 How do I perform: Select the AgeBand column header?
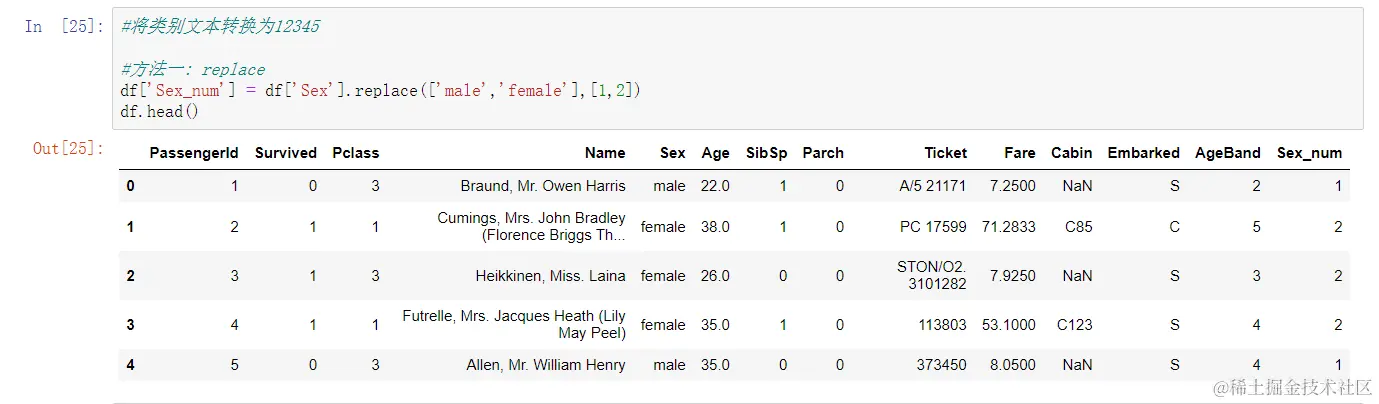click(1227, 153)
